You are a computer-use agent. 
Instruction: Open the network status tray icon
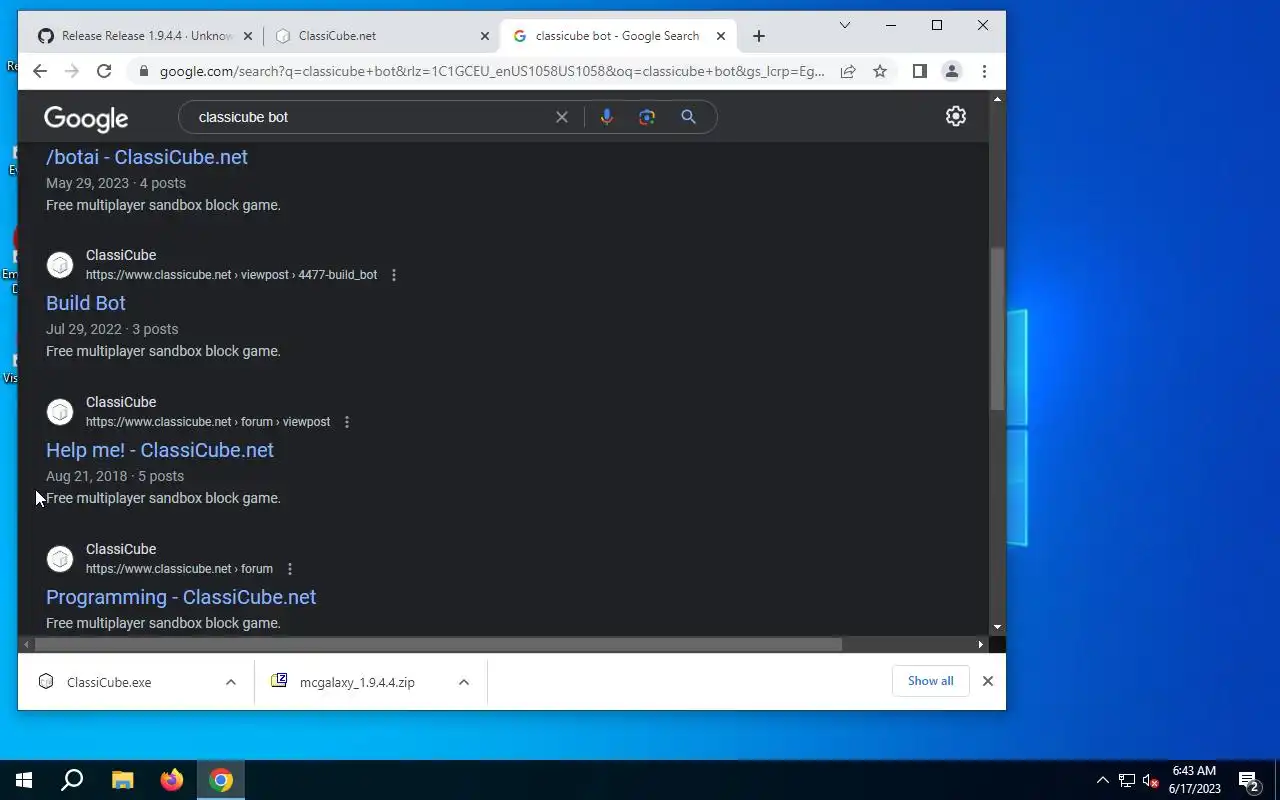point(1127,780)
